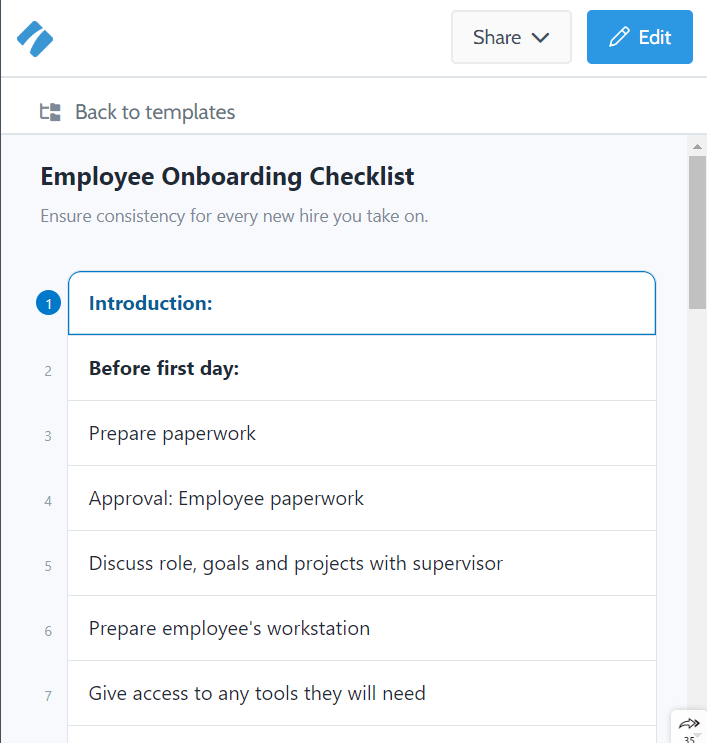The width and height of the screenshot is (707, 743).
Task: Open the Share dropdown
Action: (511, 37)
